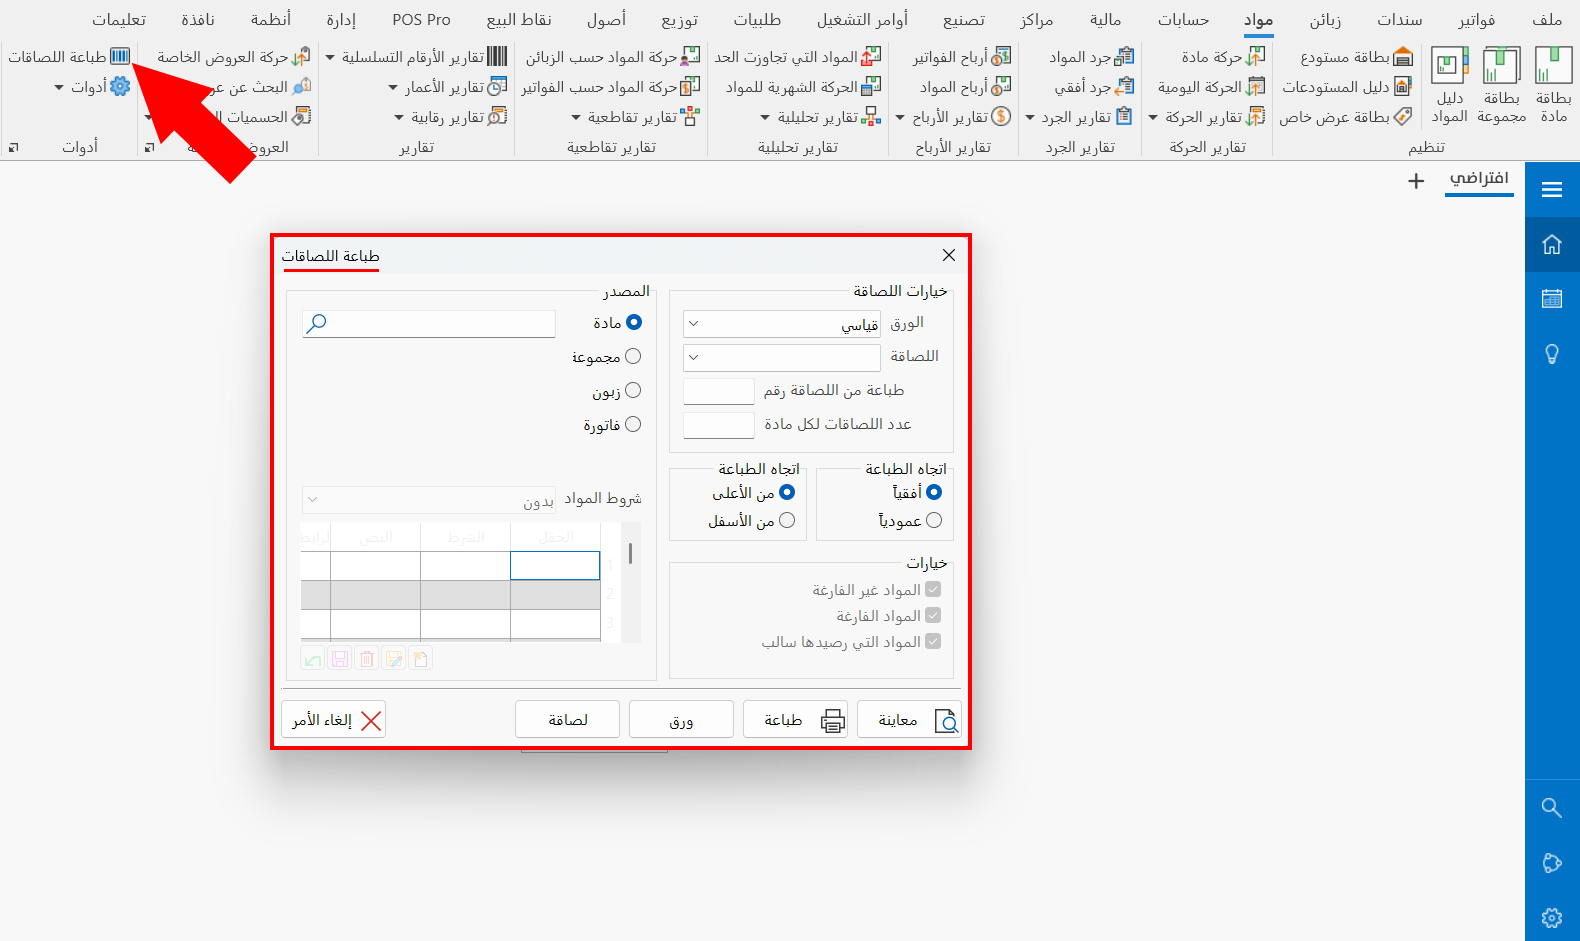
Task: Open the POS Pro menu tab
Action: 421,19
